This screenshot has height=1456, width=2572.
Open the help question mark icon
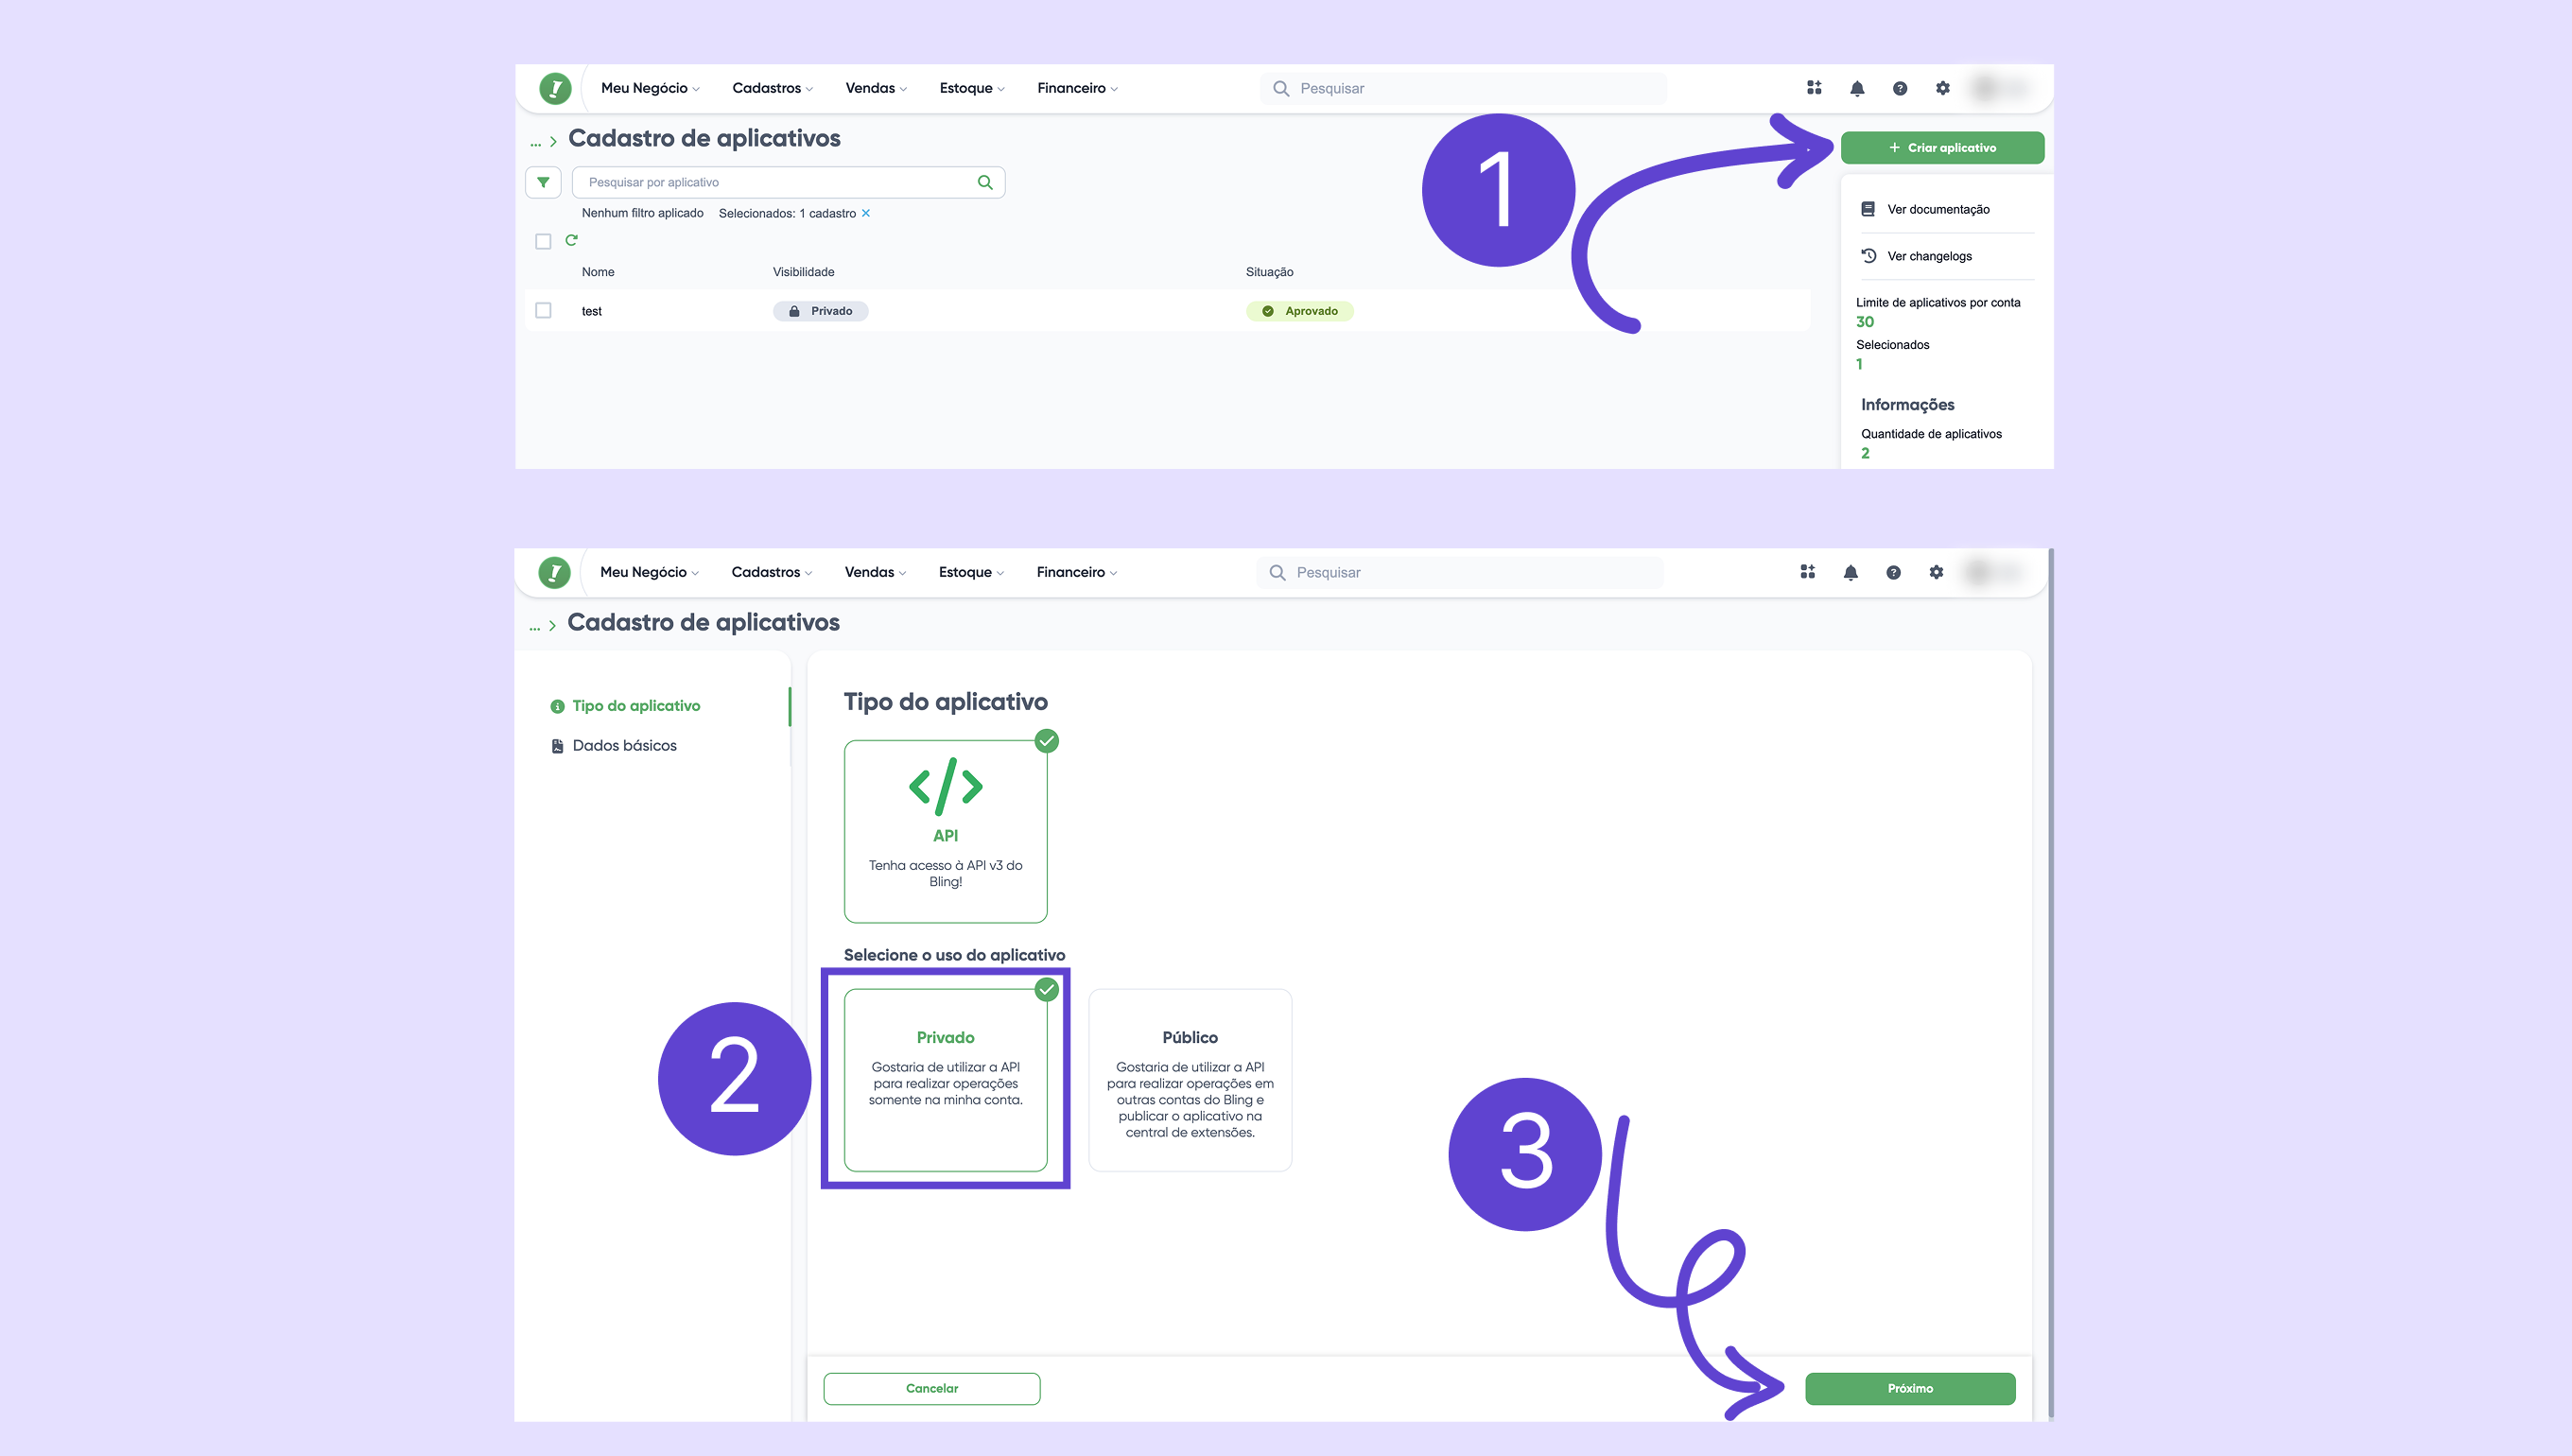click(1899, 88)
